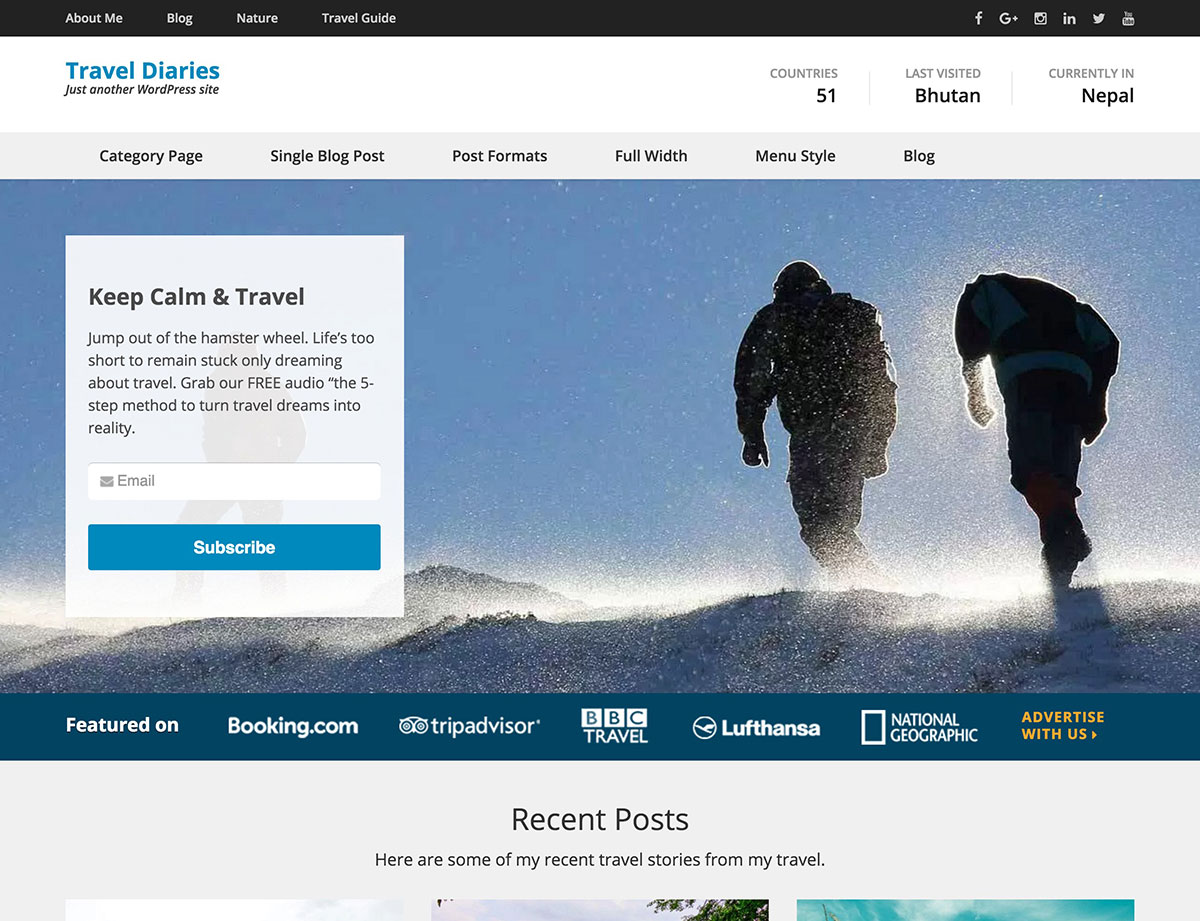Click the Countries 51 counter
Viewport: 1200px width, 921px height.
pos(804,86)
